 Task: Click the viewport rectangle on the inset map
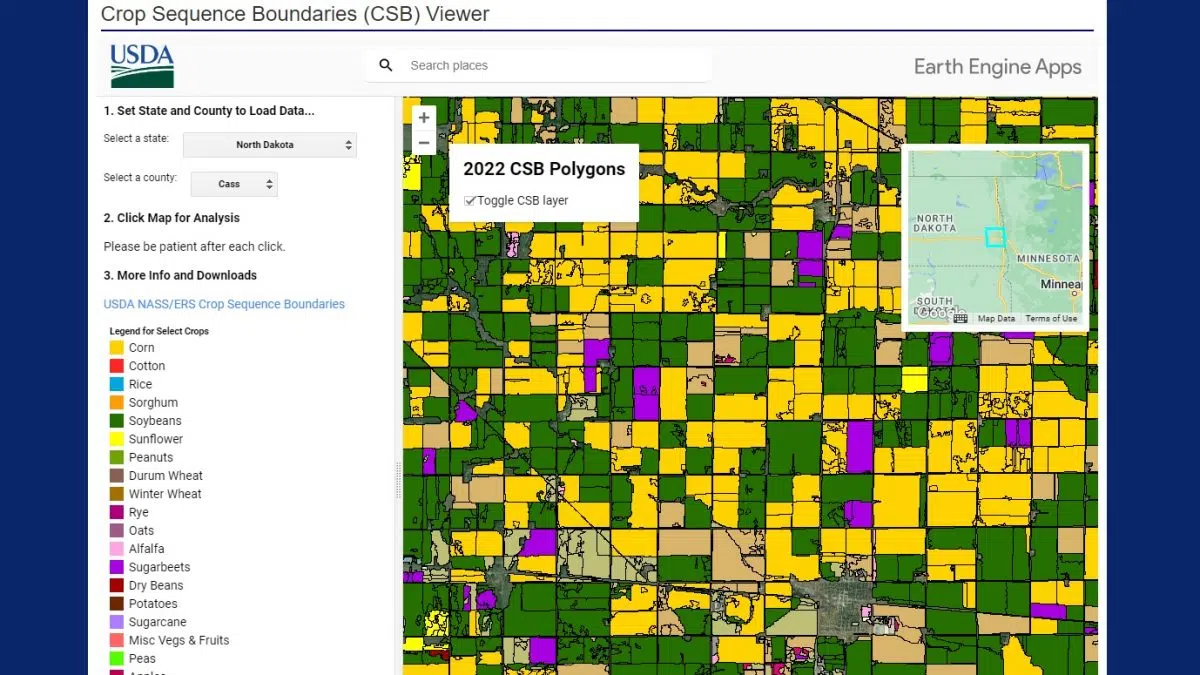coord(994,237)
